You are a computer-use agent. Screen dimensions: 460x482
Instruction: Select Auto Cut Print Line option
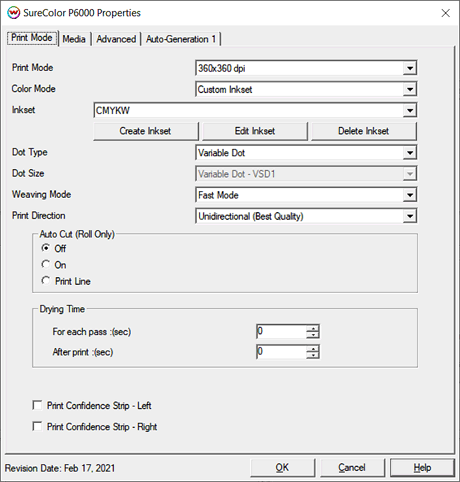point(46,281)
